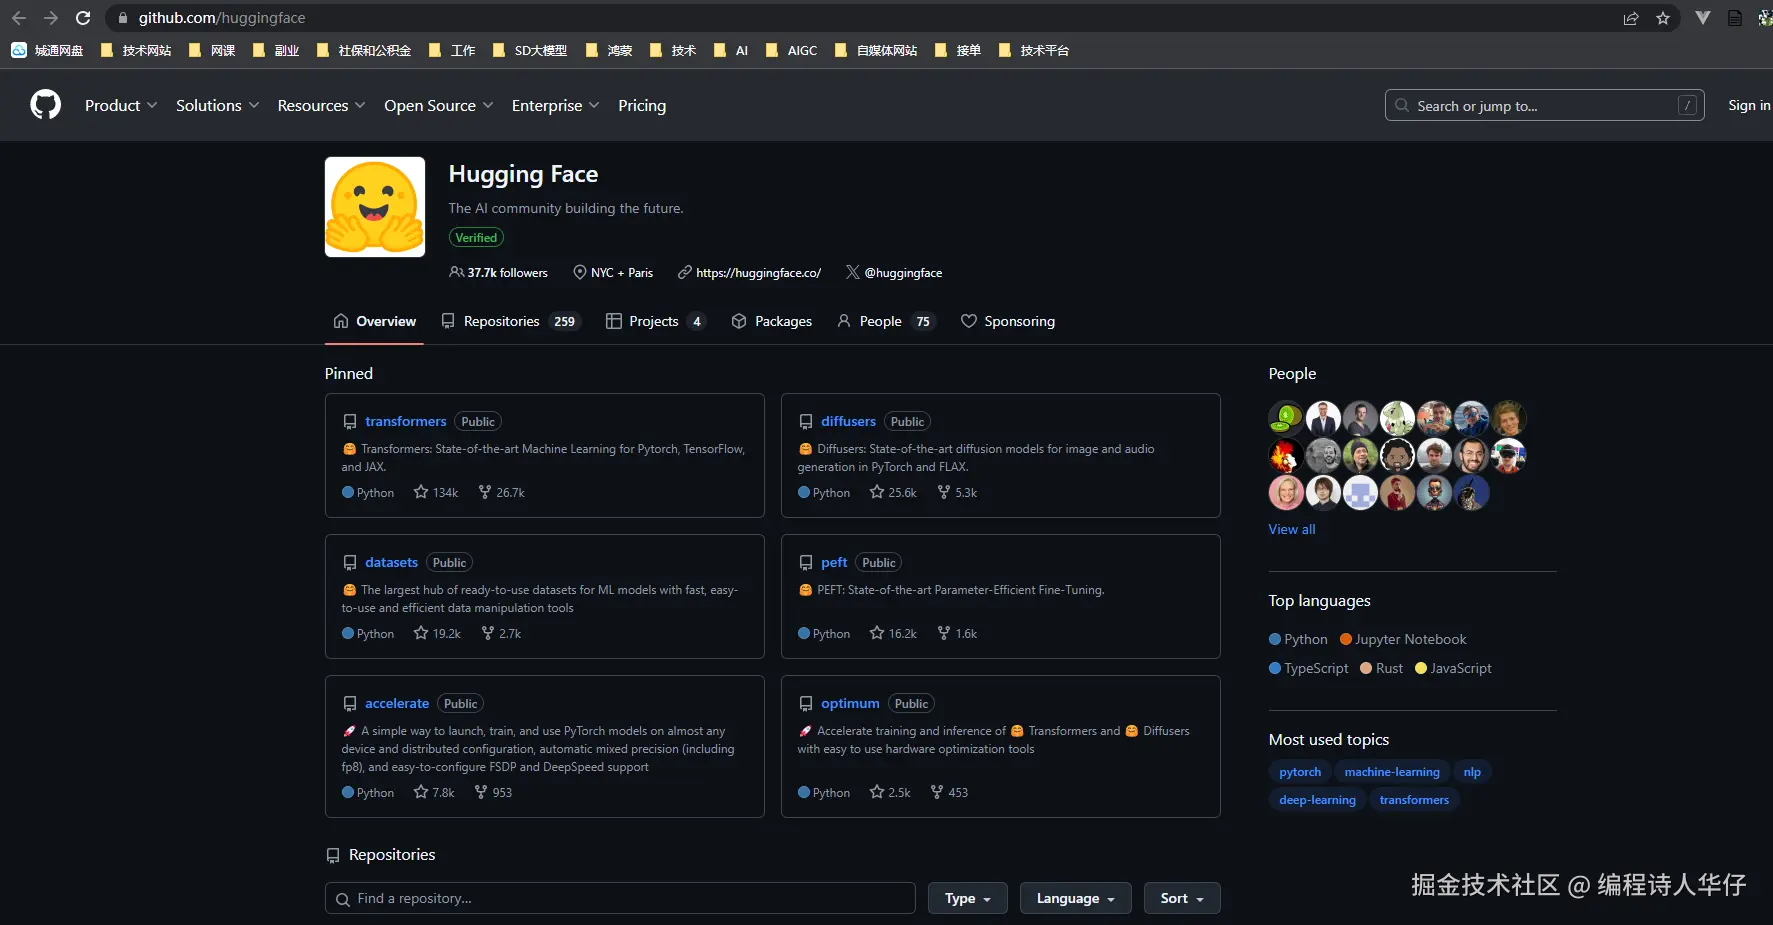Click the browser back arrow
Image resolution: width=1773 pixels, height=925 pixels.
coord(19,18)
